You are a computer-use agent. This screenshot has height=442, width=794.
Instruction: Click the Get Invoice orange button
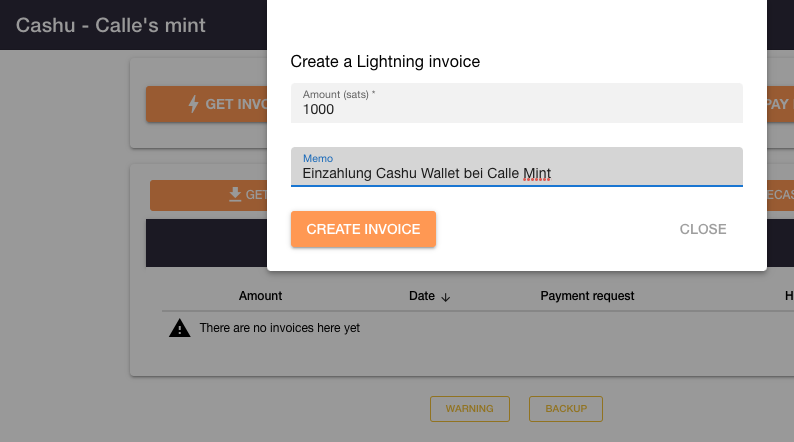coord(207,104)
